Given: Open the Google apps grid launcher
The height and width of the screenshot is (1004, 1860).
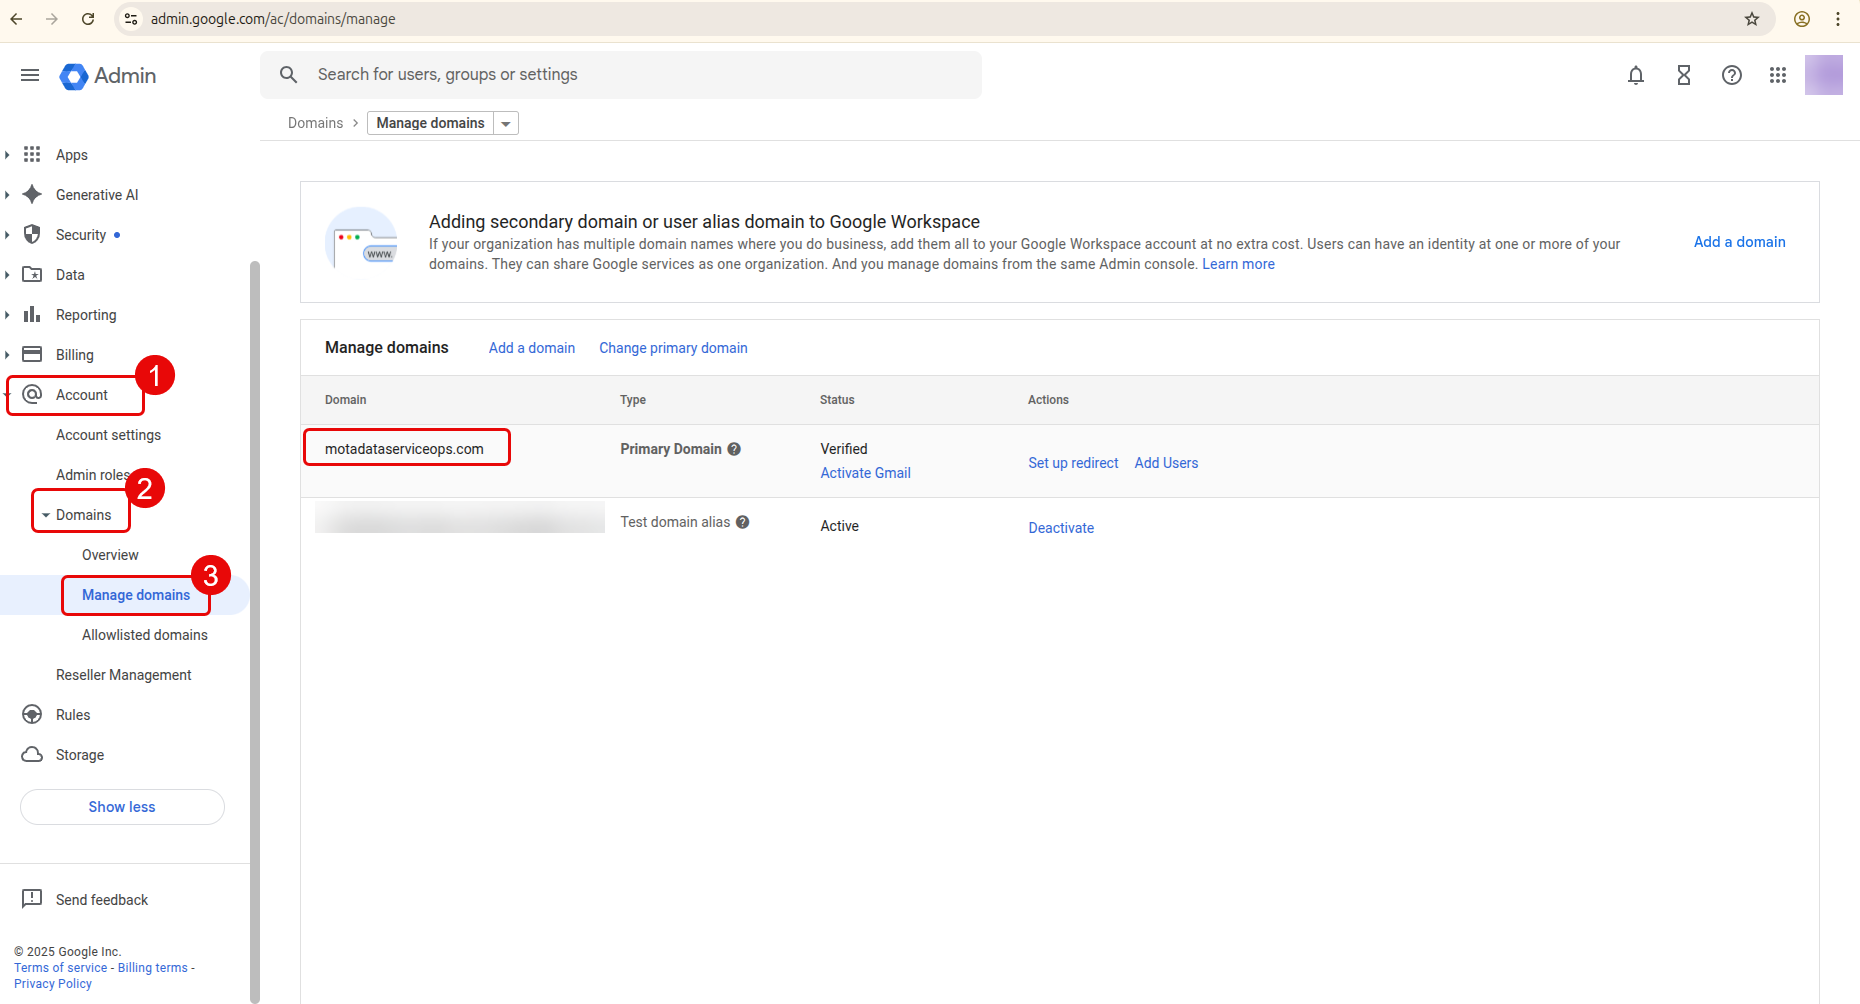Looking at the screenshot, I should pyautogui.click(x=1778, y=75).
